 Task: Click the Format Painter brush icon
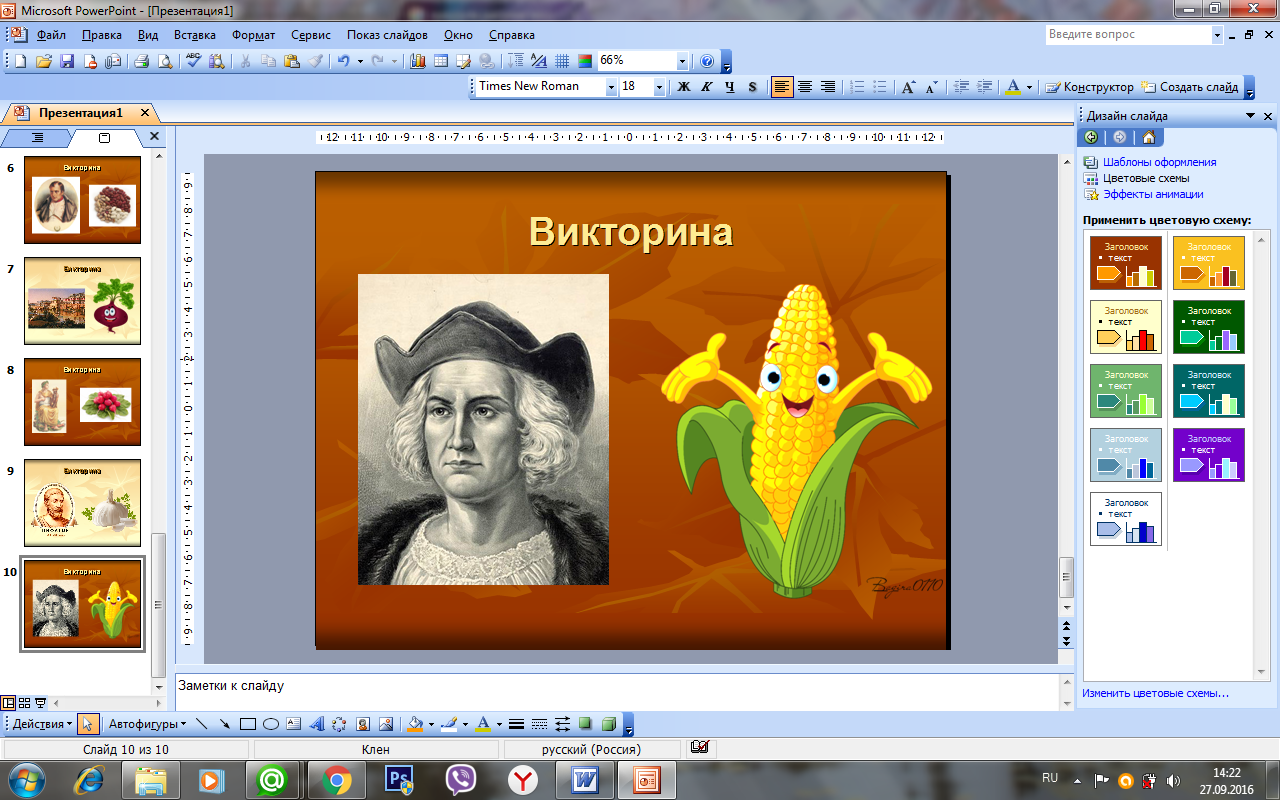coord(315,61)
